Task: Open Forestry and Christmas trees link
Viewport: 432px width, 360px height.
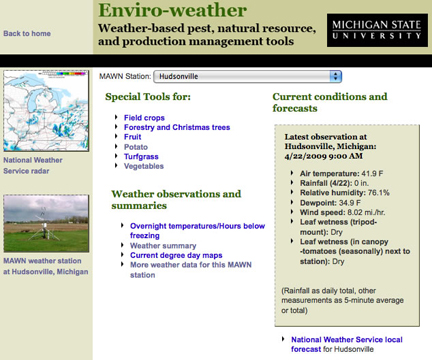Action: (177, 127)
